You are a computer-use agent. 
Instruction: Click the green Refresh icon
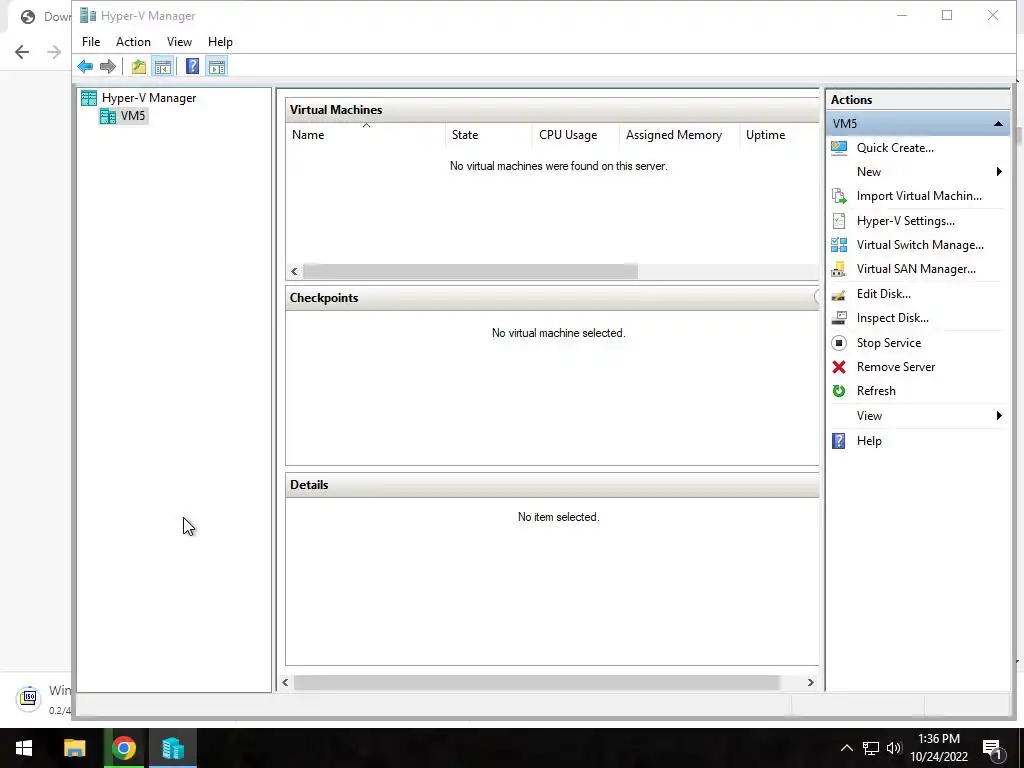(x=839, y=391)
